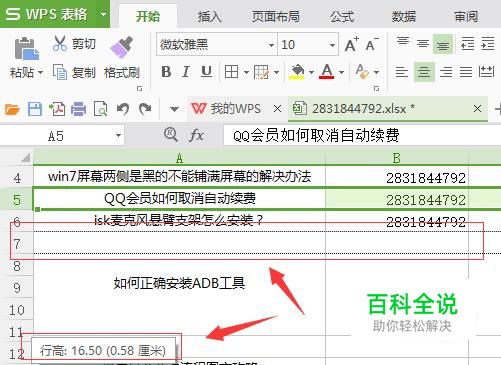Expand quick access toolbar options
This screenshot has height=365, width=501.
(174, 109)
